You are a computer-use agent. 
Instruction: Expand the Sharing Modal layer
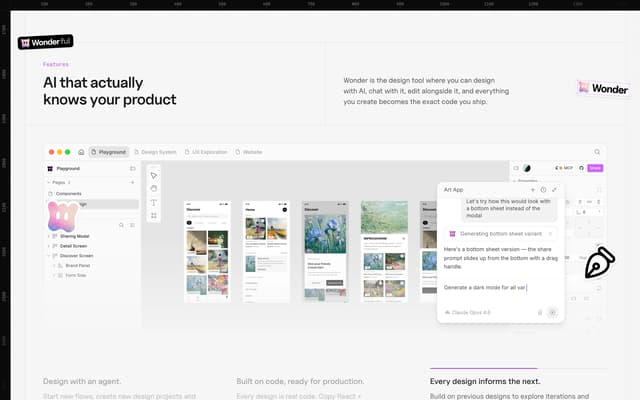coord(49,236)
